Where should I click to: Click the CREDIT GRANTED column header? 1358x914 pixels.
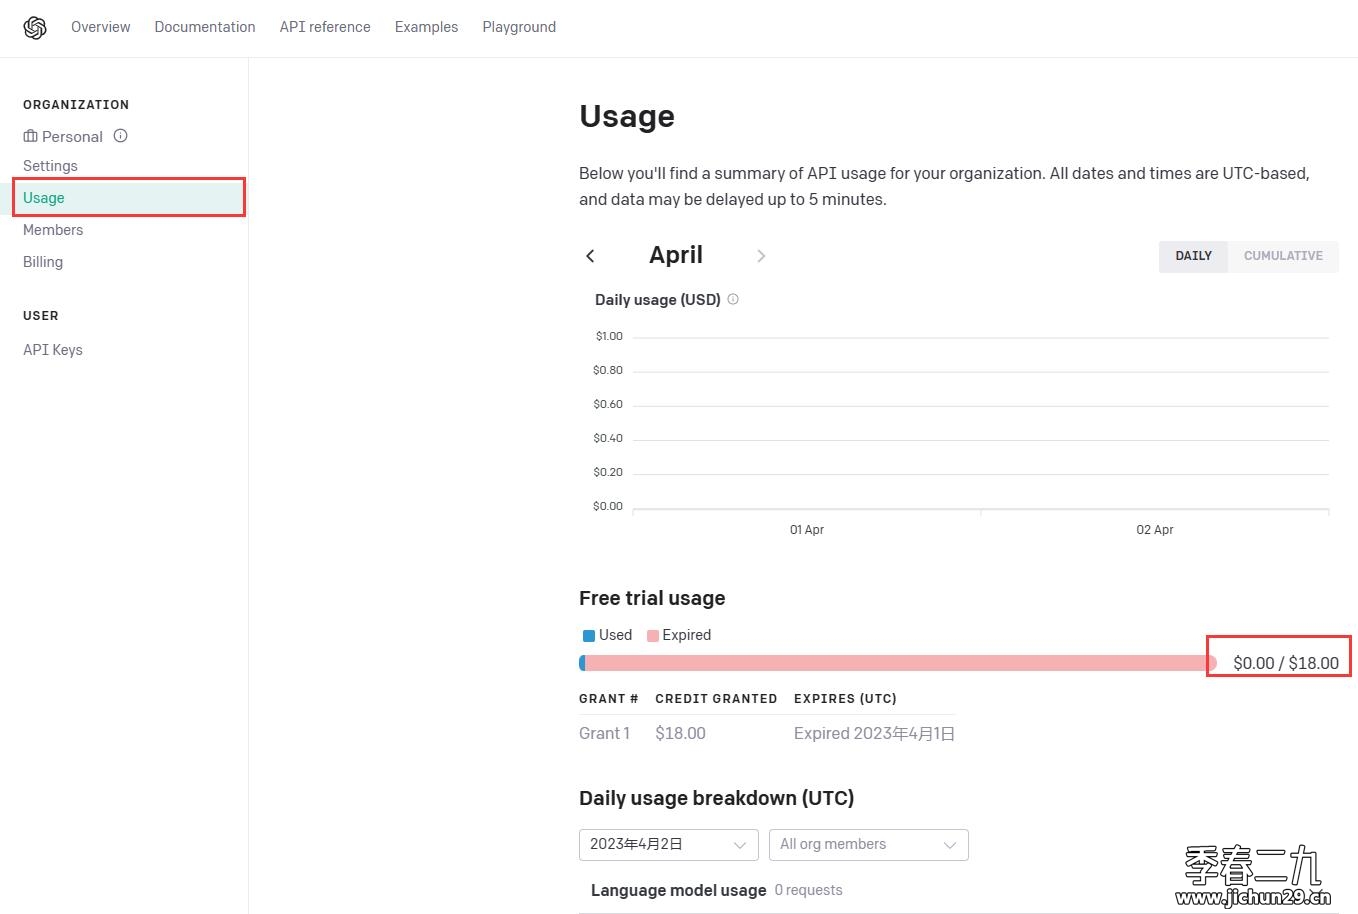[x=716, y=699]
